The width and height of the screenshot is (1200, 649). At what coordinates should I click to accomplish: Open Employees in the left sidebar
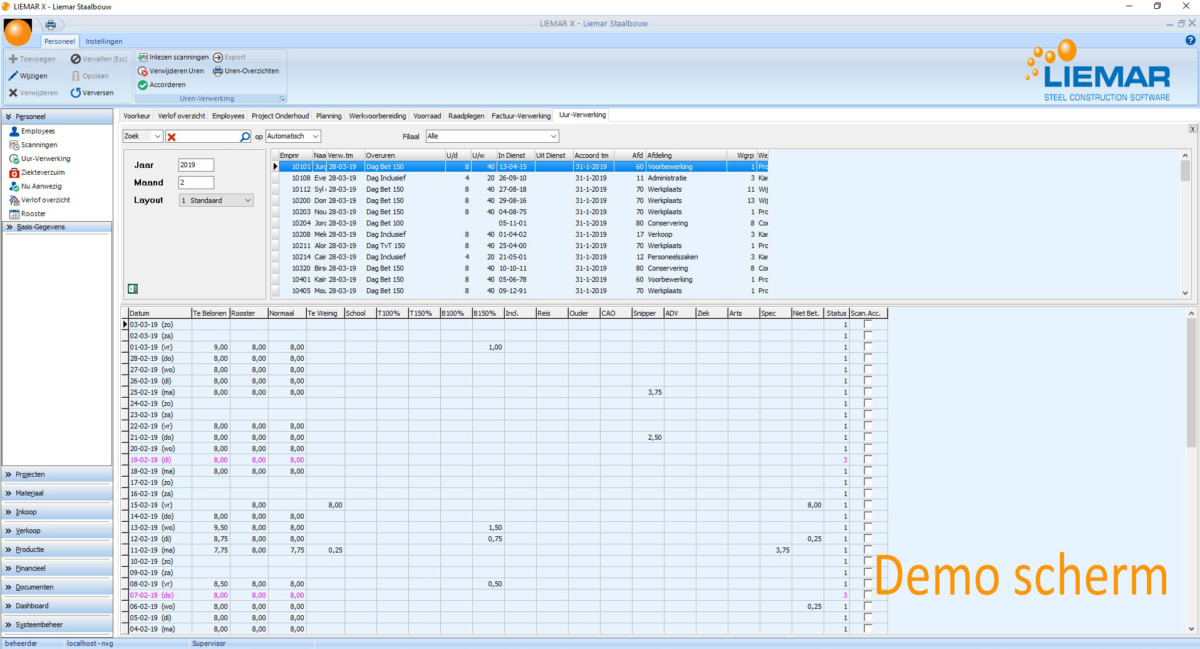point(31,131)
